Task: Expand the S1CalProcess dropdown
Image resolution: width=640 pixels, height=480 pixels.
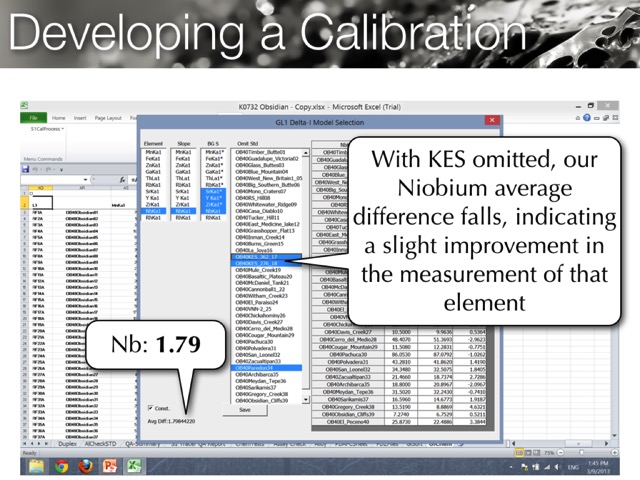Action: click(x=64, y=129)
